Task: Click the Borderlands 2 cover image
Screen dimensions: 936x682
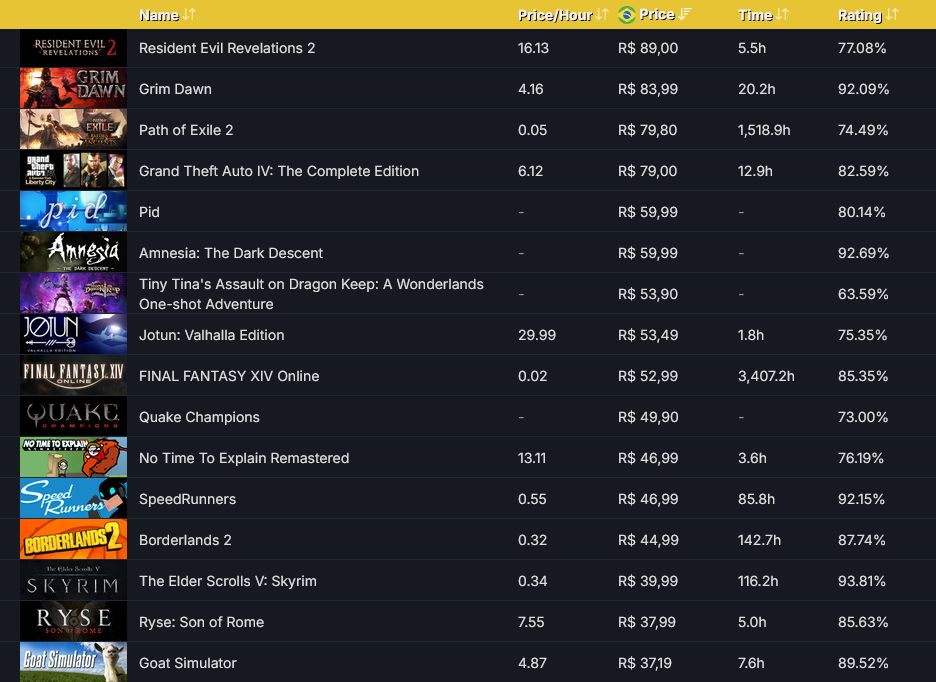Action: pyautogui.click(x=73, y=540)
